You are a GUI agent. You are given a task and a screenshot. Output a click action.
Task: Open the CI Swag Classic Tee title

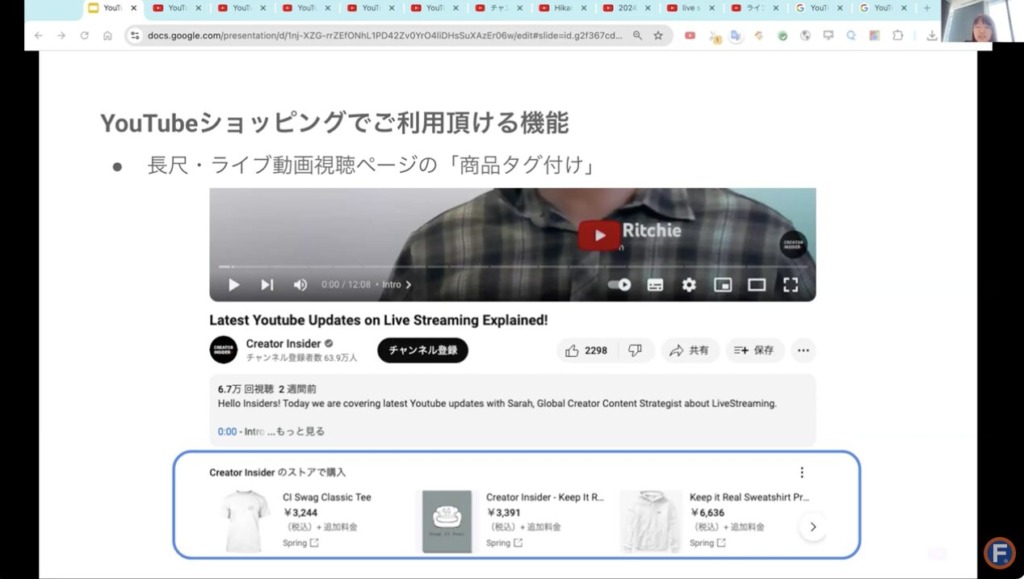tap(327, 497)
